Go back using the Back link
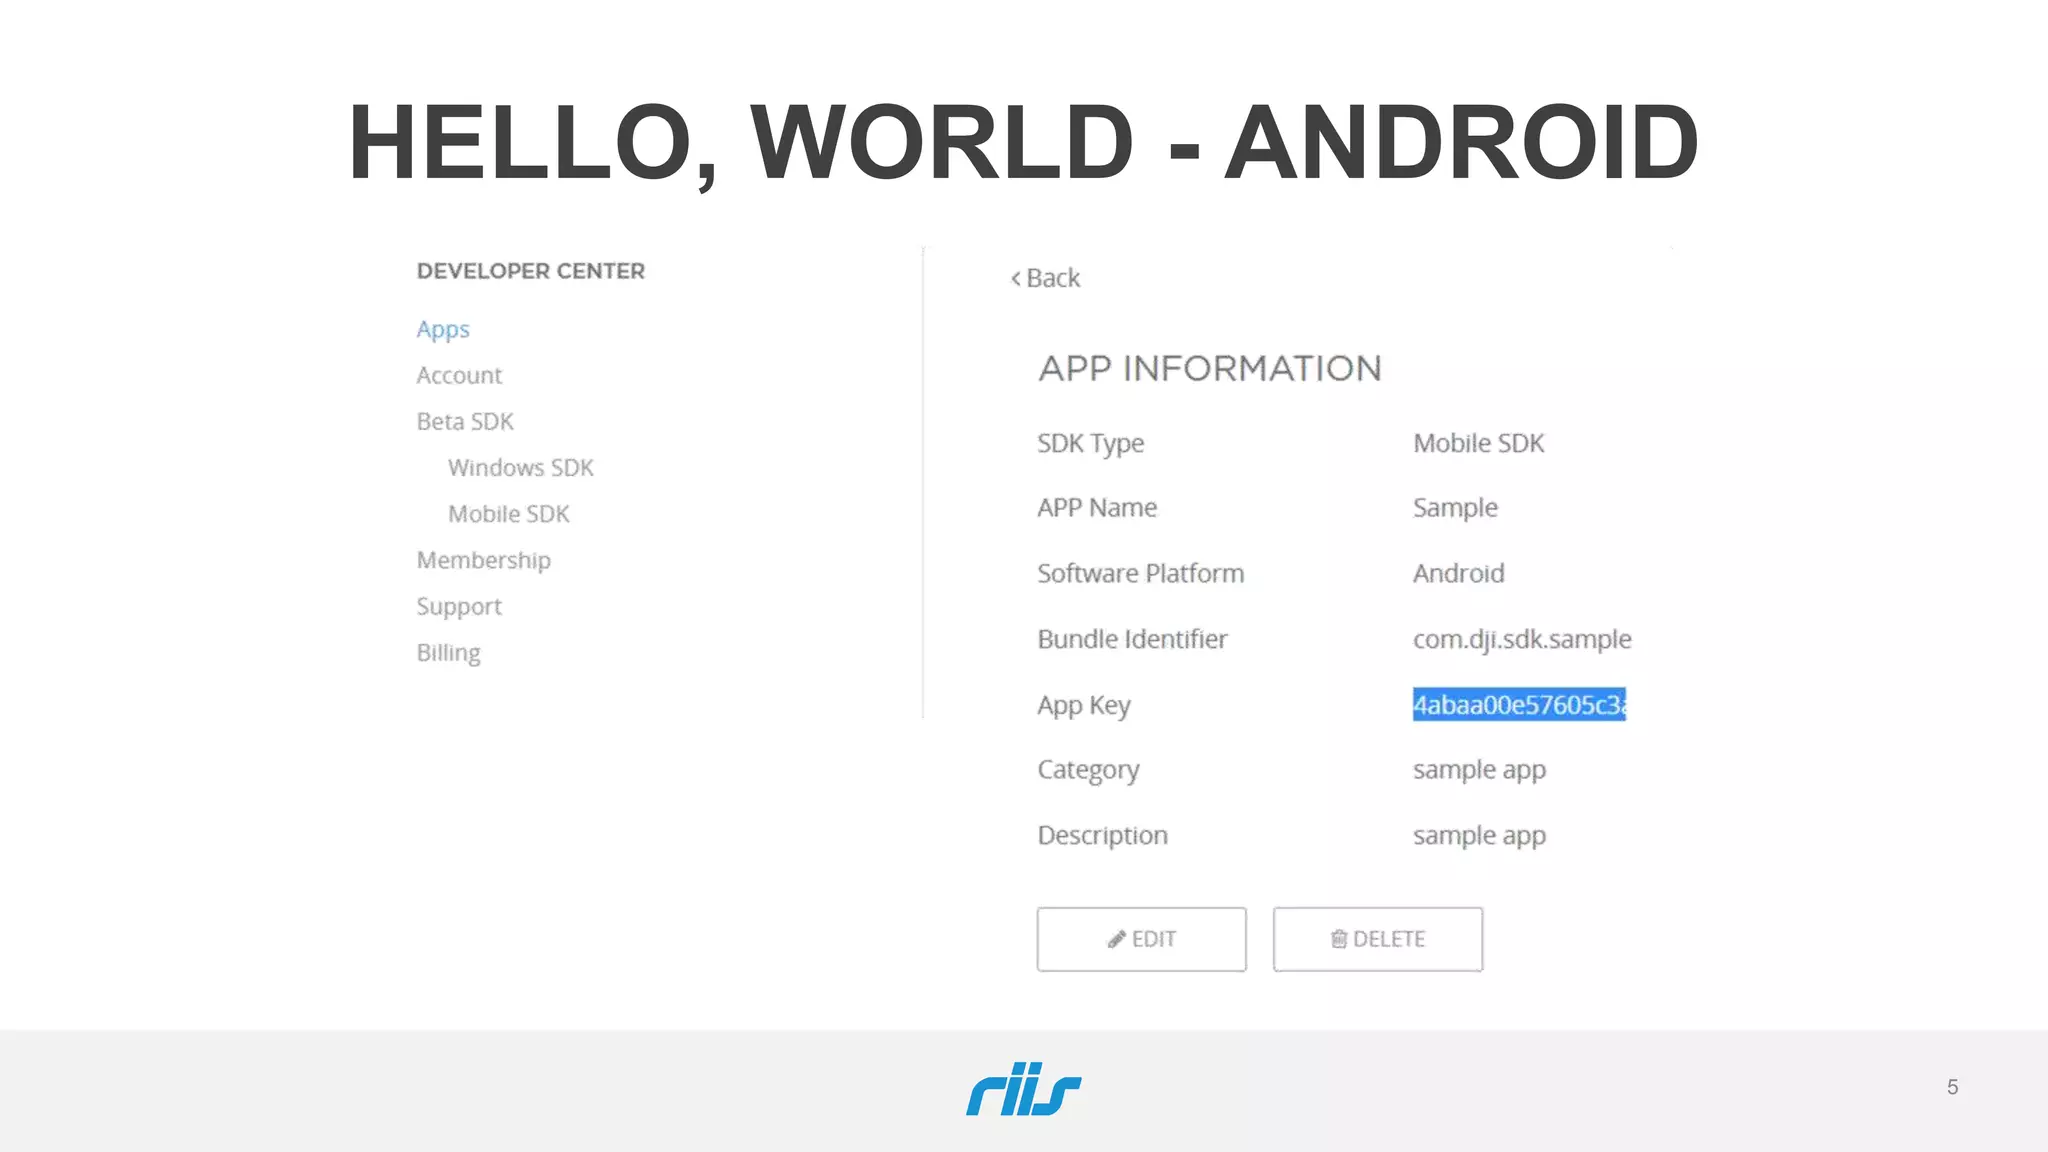Viewport: 2048px width, 1152px height. point(1045,278)
